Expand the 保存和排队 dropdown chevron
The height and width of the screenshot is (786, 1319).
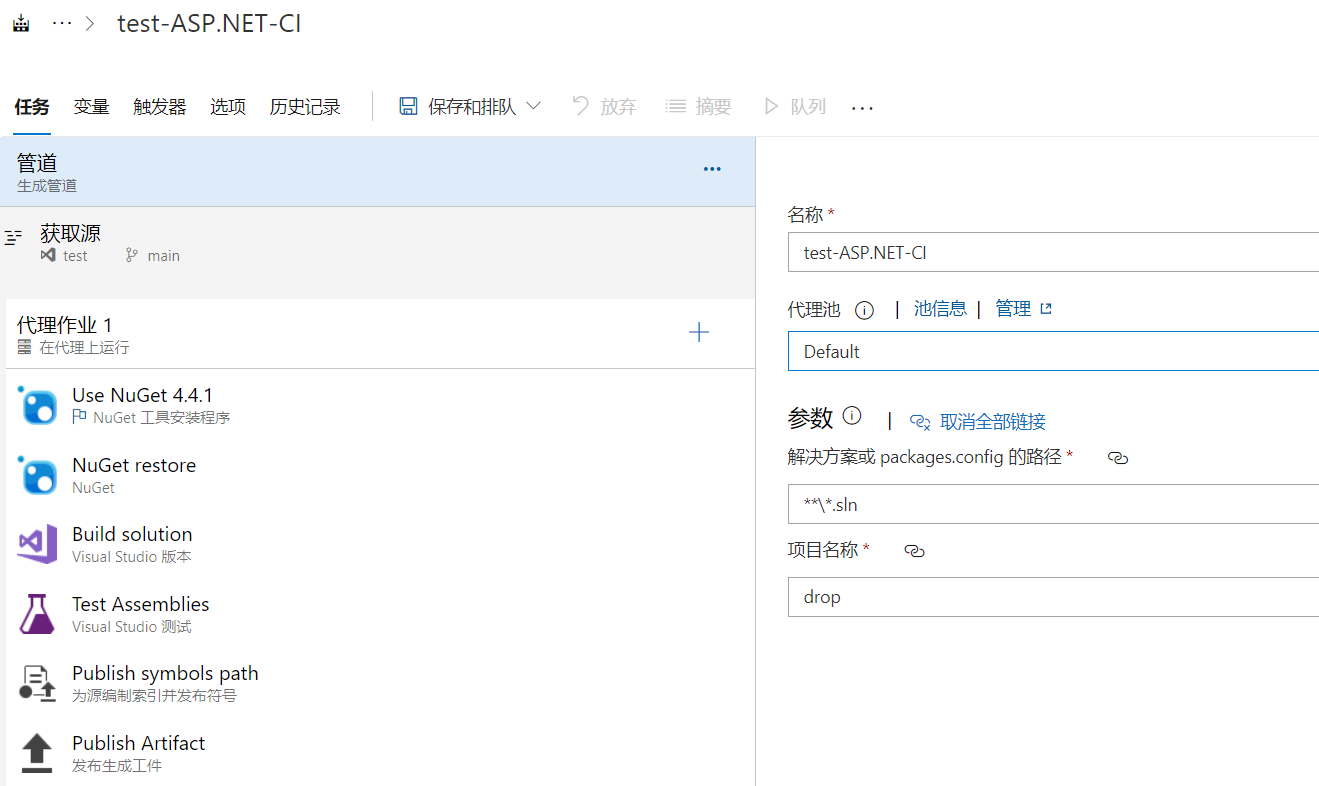coord(533,106)
